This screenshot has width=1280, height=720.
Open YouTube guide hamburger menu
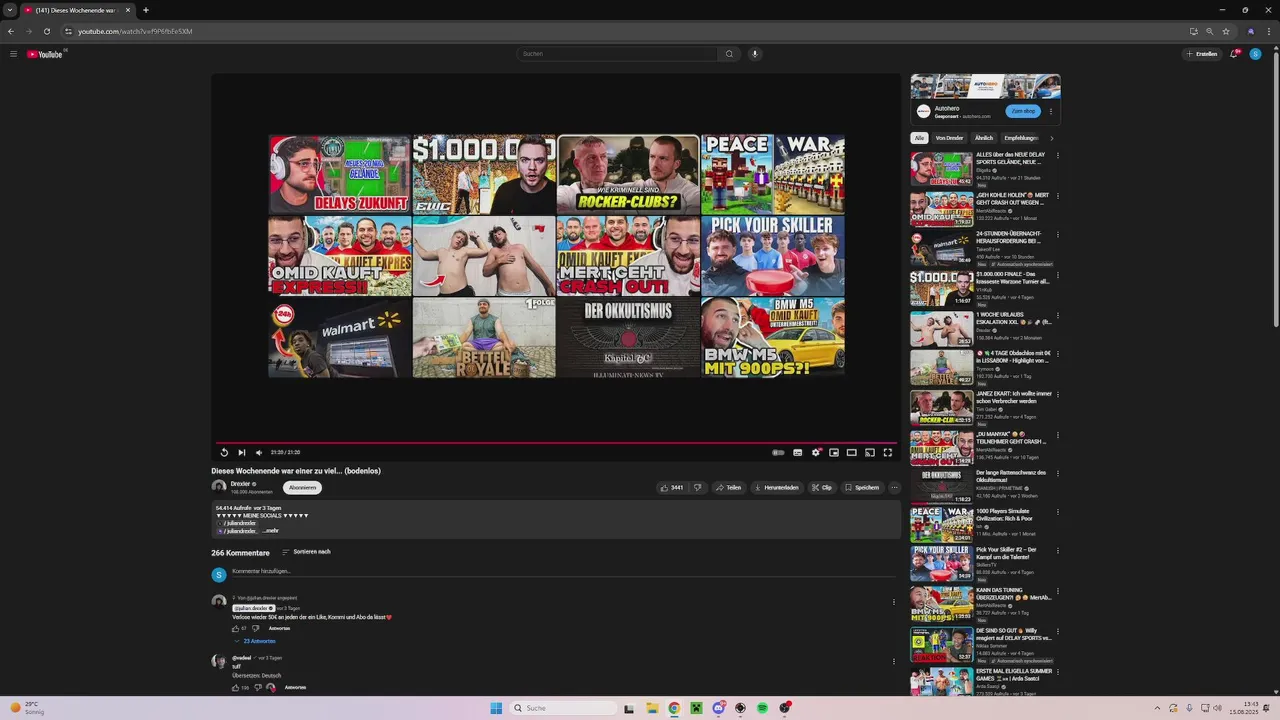13,54
